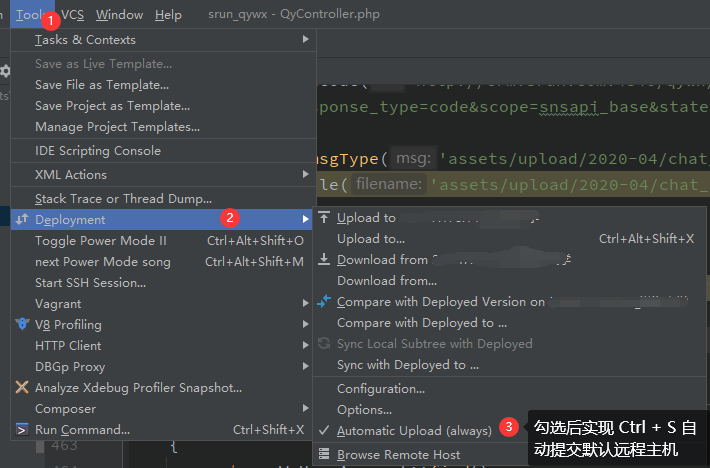Click the Browse Remote Host icon

tap(324, 454)
